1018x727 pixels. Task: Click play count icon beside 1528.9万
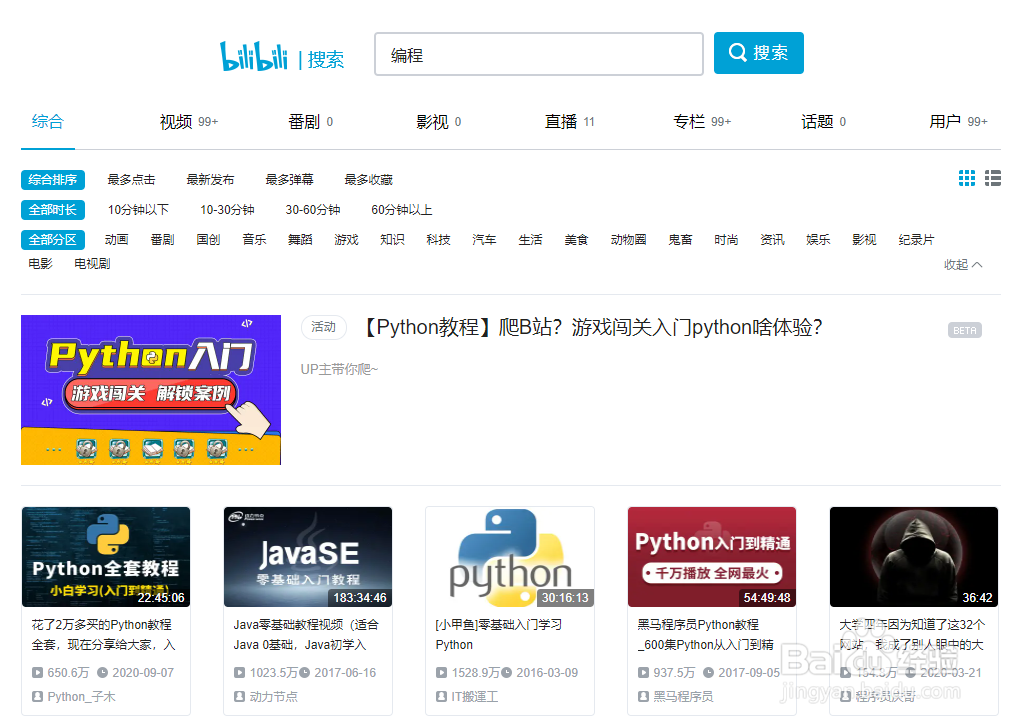[441, 672]
